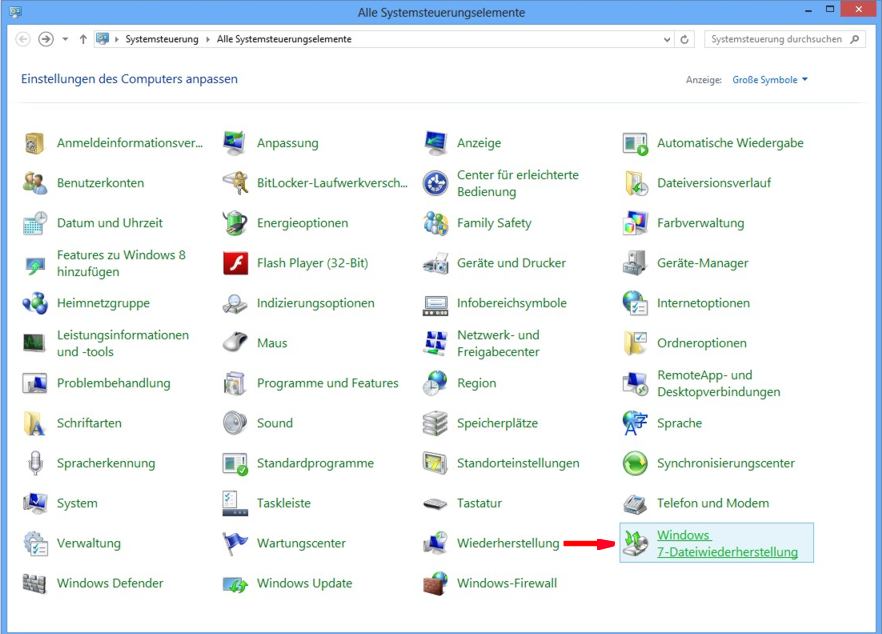Open the Anmeldeinformationsverwaltung safe icon
This screenshot has width=882, height=634.
coord(34,143)
